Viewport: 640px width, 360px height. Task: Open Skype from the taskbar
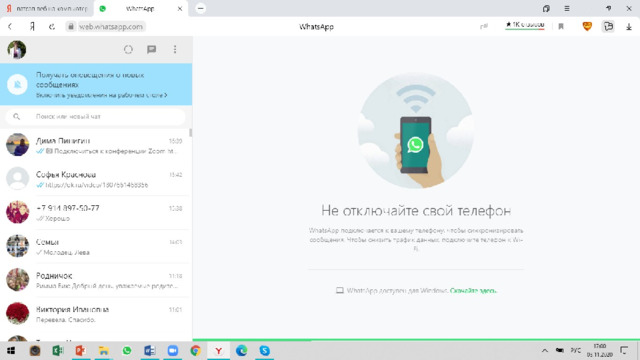(264, 351)
